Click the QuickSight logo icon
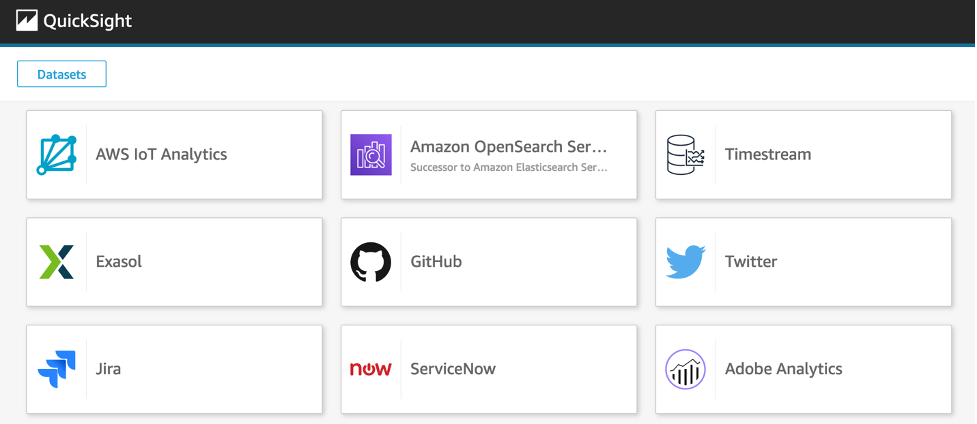Viewport: 977px width, 424px height. [x=27, y=21]
